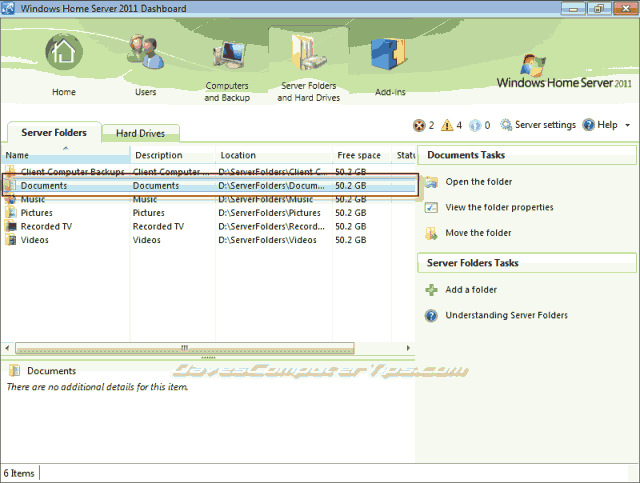
Task: Click the Videos row 50.2 GB value
Action: click(x=351, y=240)
